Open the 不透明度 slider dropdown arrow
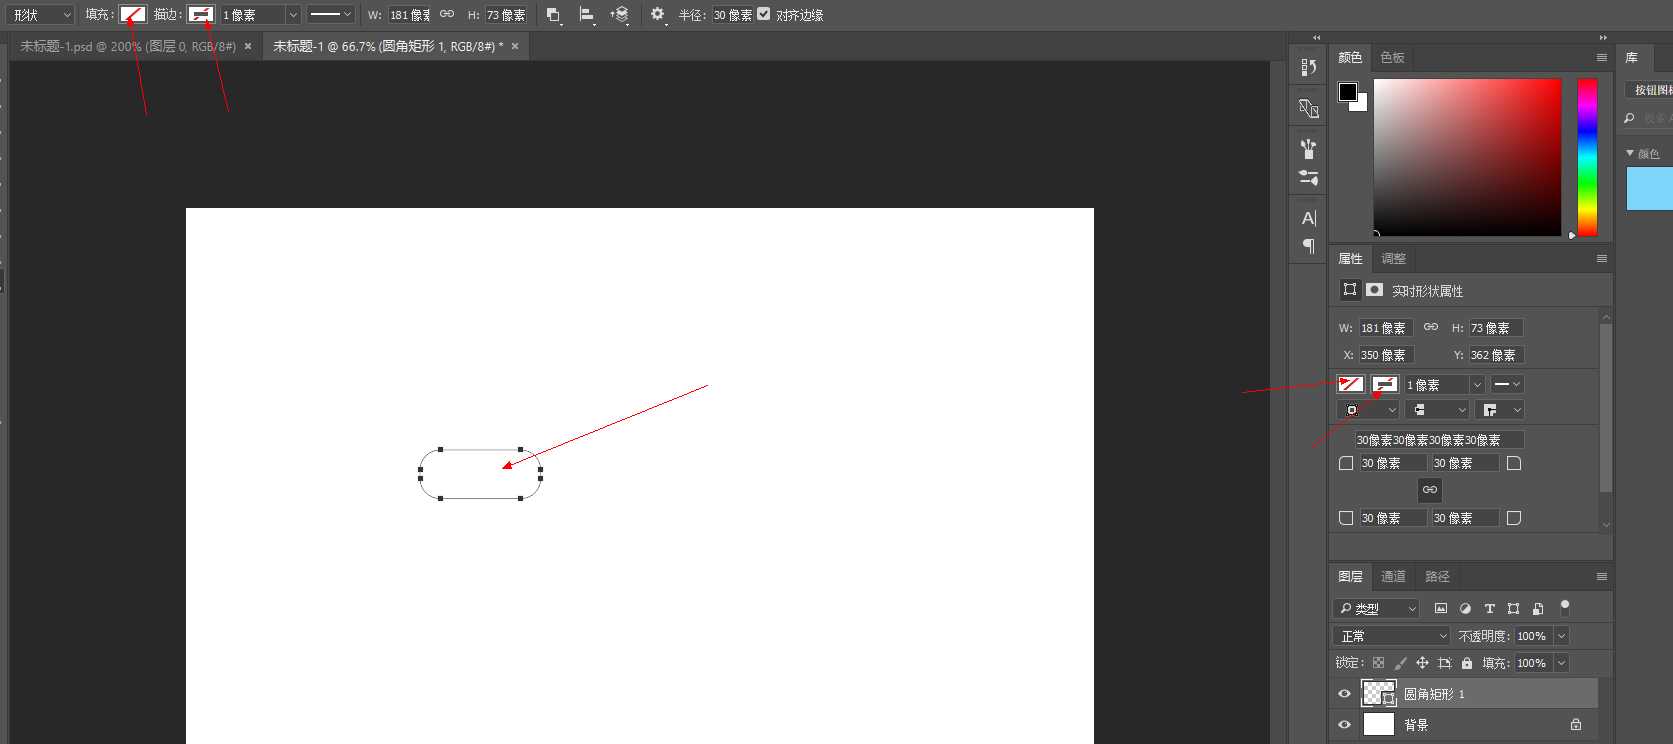The height and width of the screenshot is (744, 1673). click(1561, 636)
